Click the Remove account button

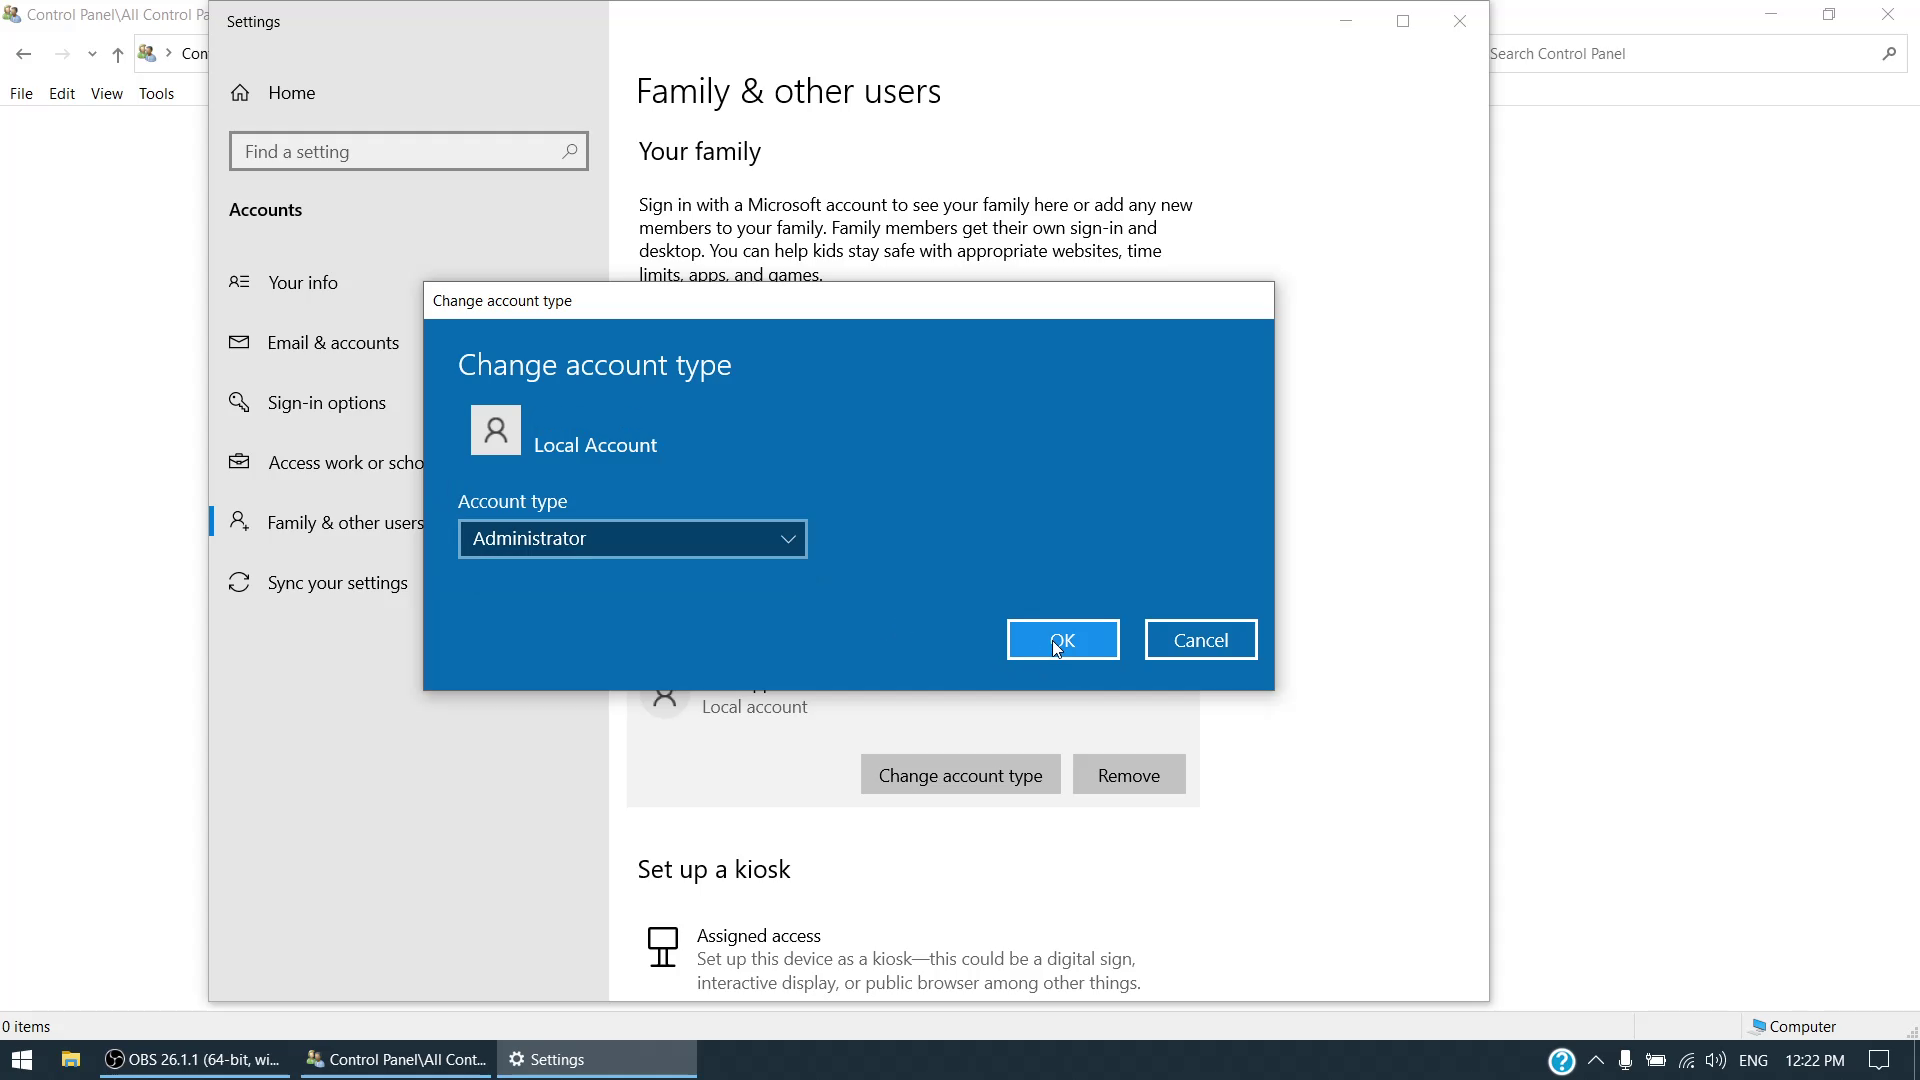(x=1128, y=775)
